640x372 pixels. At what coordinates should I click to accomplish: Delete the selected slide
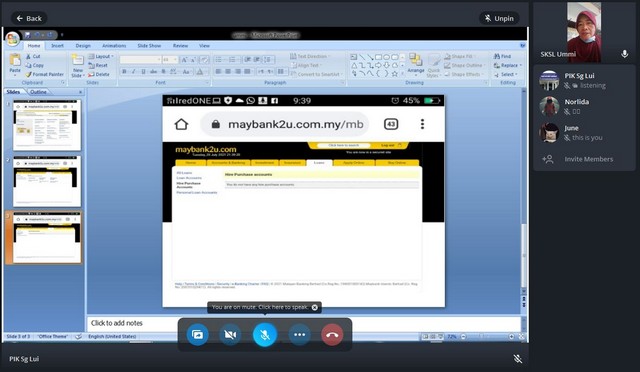click(x=99, y=74)
